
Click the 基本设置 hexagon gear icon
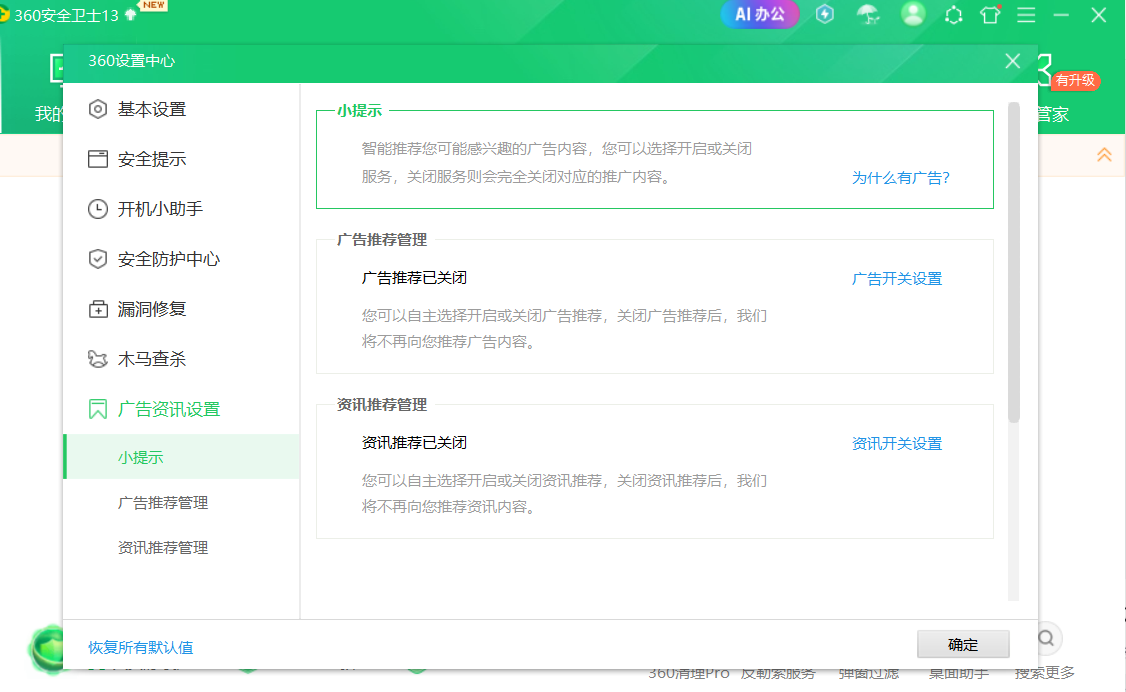tap(98, 109)
